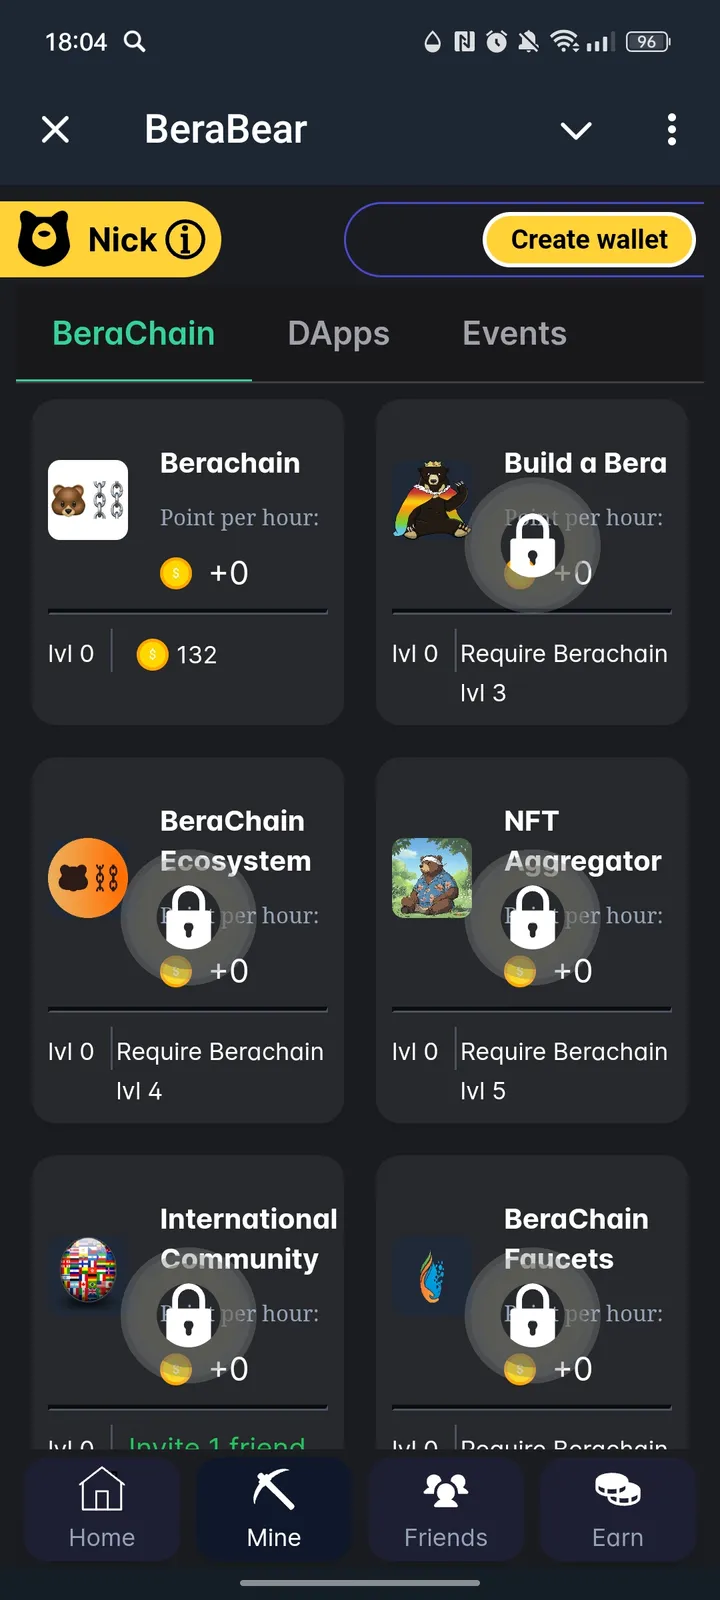Click the NFT Aggregator bear thumbnail icon

[x=432, y=878]
